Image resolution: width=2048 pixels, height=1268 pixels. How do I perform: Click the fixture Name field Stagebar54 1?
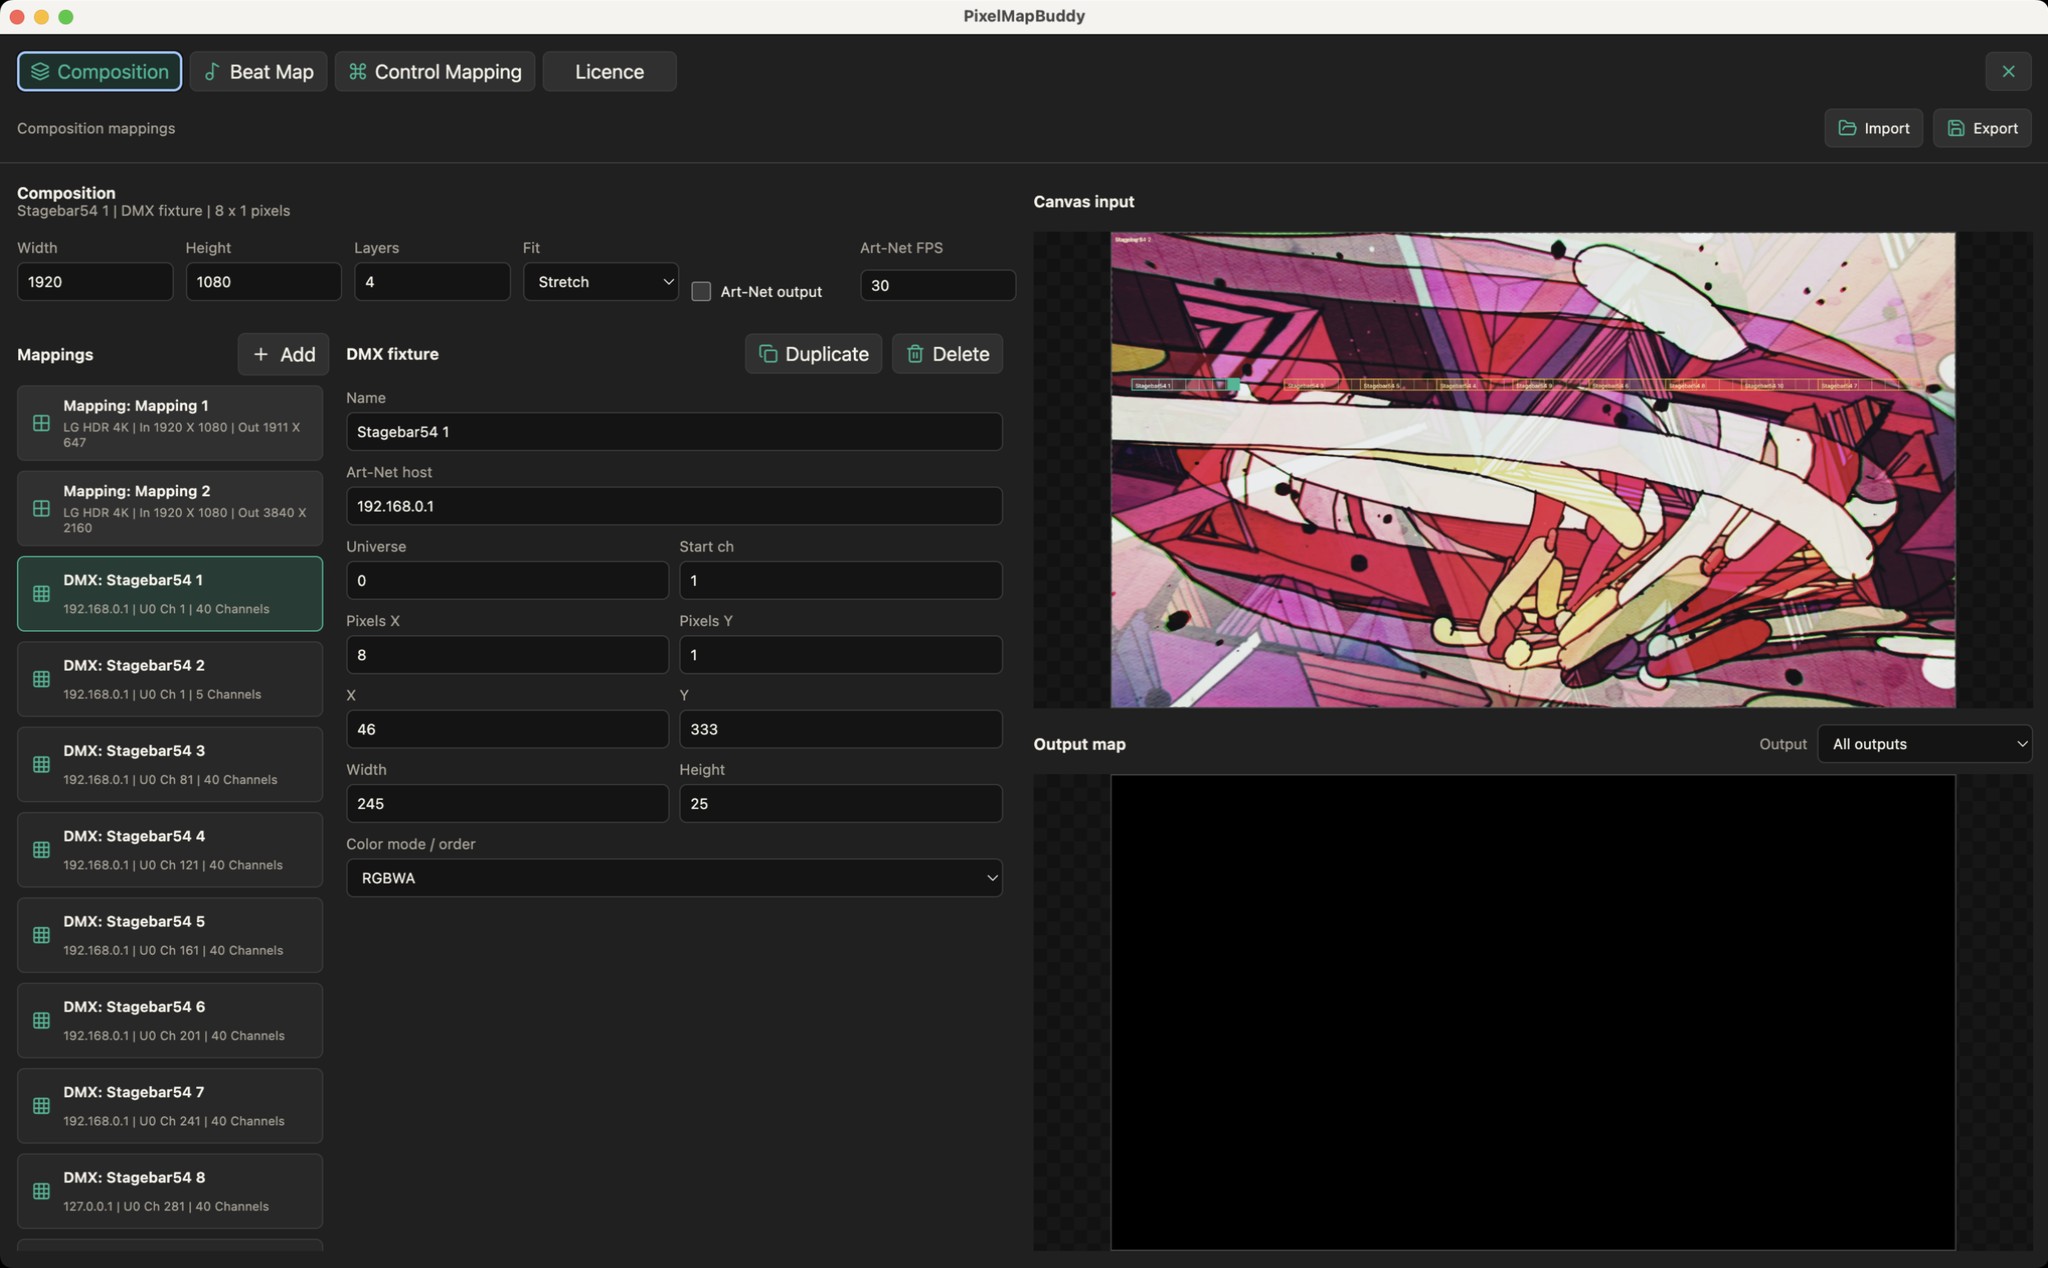(674, 432)
